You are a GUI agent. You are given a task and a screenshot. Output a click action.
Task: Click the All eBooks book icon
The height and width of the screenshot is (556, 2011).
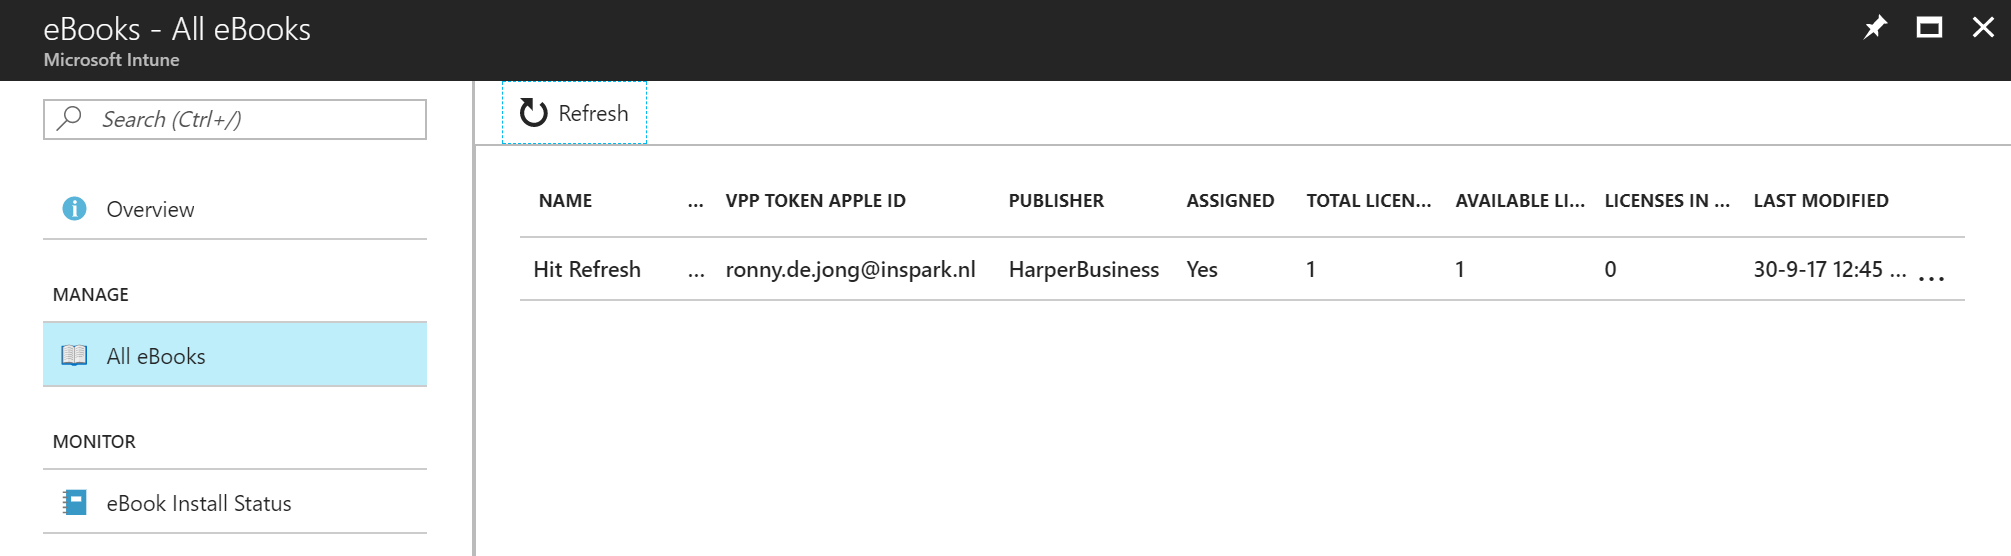pos(74,356)
